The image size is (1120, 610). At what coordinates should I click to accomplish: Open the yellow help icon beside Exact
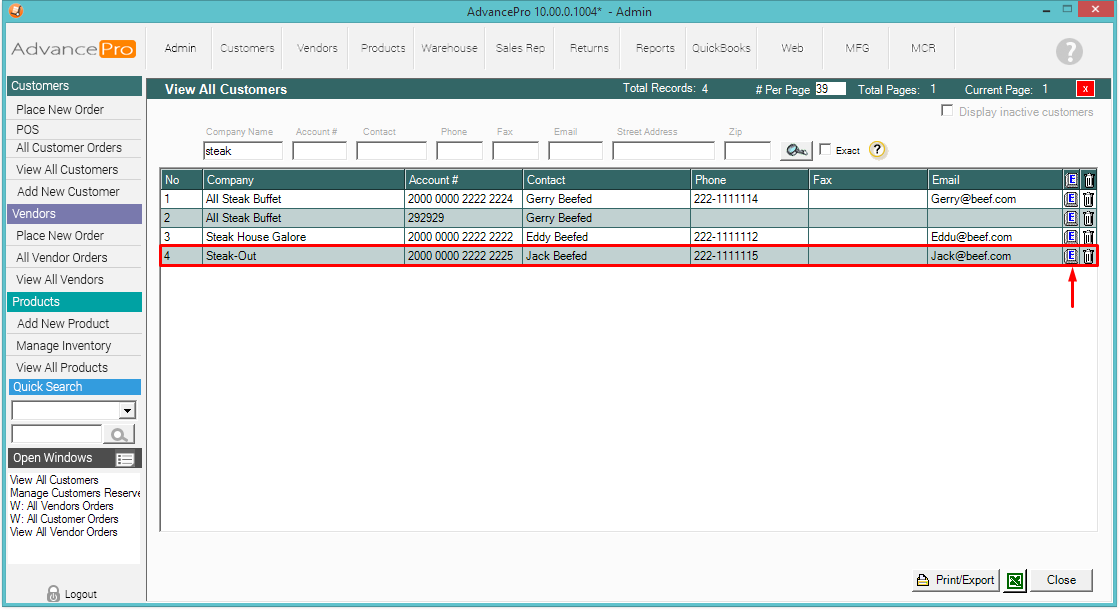877,150
